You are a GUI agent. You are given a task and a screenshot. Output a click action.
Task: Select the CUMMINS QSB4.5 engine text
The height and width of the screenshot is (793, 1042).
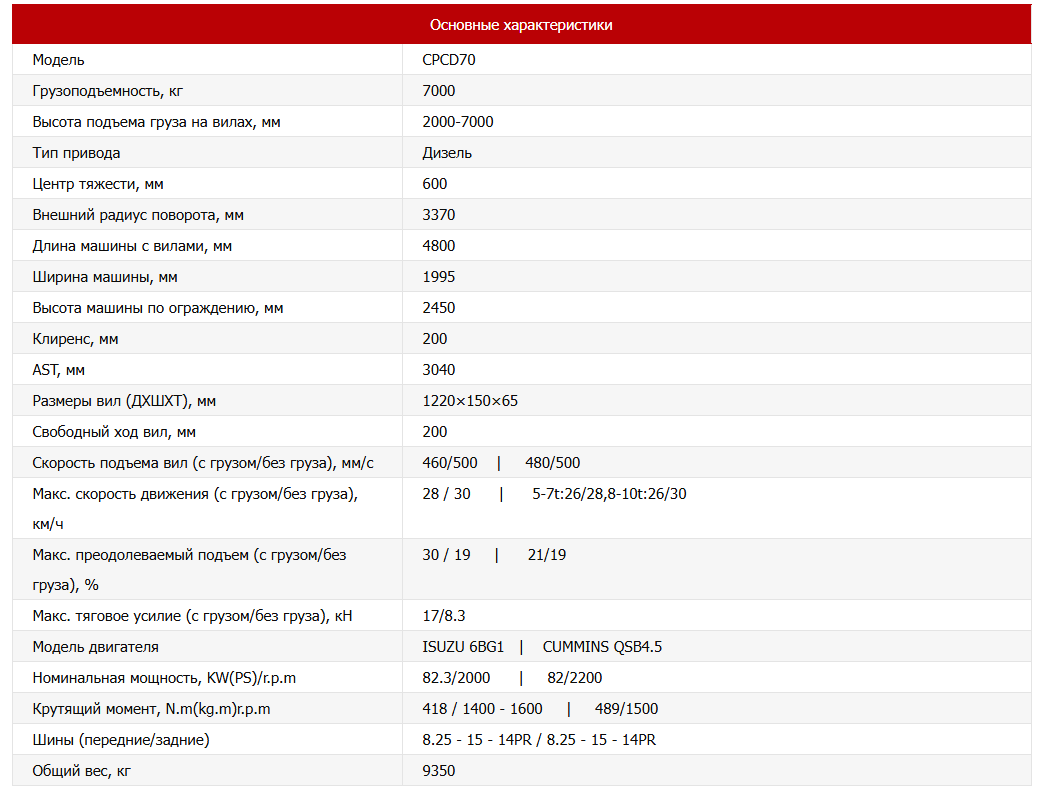point(602,647)
